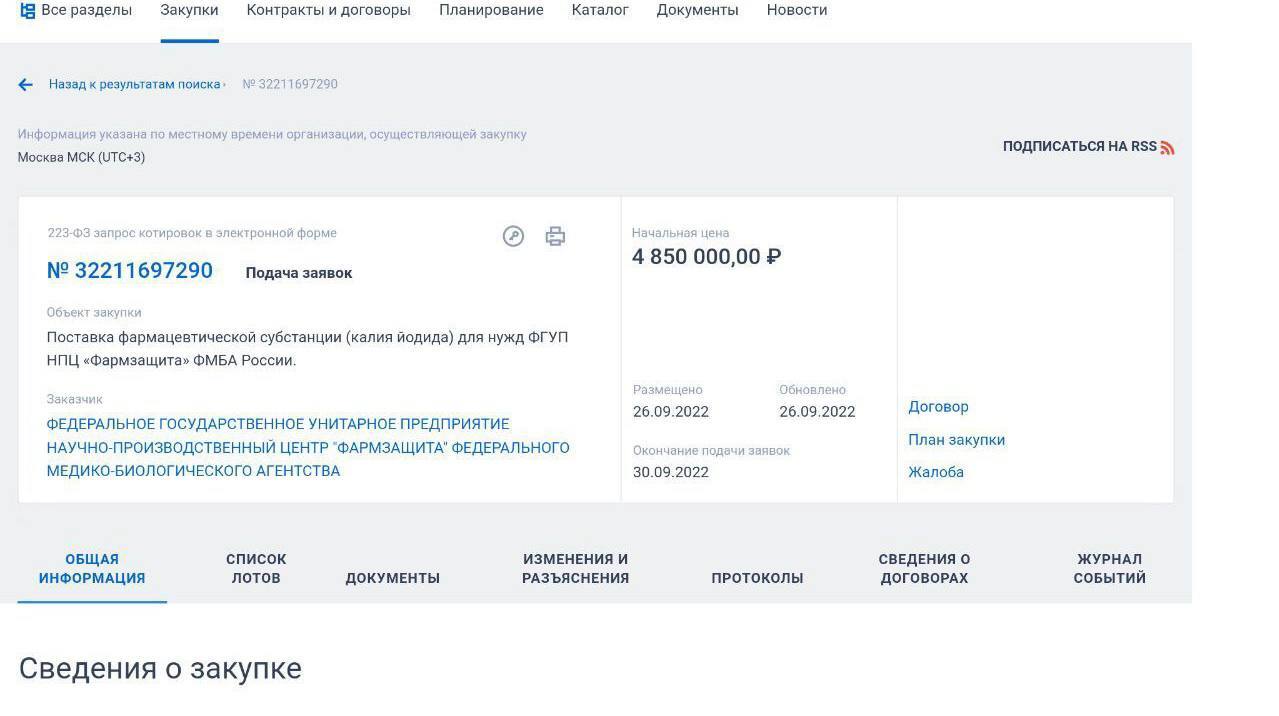Open the Каталог section
Viewport: 1279px width, 716px height.
pyautogui.click(x=600, y=10)
